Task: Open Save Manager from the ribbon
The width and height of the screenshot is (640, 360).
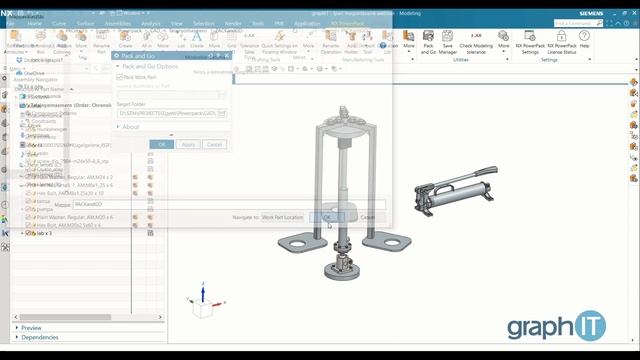Action: [x=448, y=42]
